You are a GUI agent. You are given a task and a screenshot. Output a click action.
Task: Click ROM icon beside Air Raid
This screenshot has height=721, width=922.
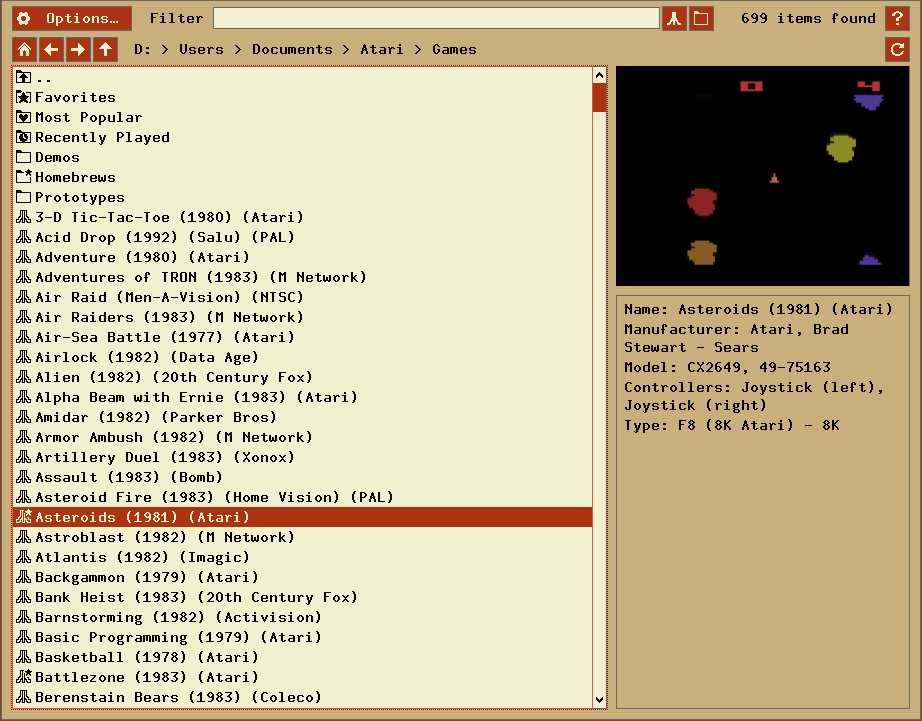point(24,297)
